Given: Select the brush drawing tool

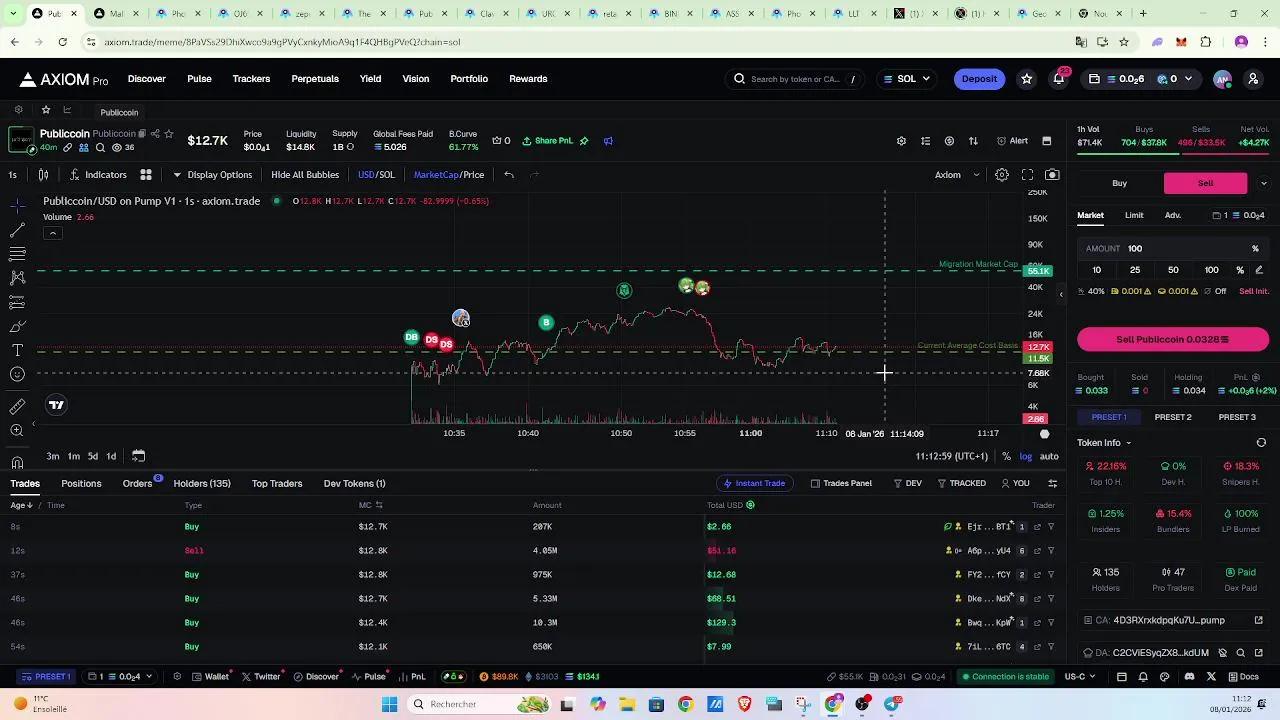Looking at the screenshot, I should click(x=17, y=326).
